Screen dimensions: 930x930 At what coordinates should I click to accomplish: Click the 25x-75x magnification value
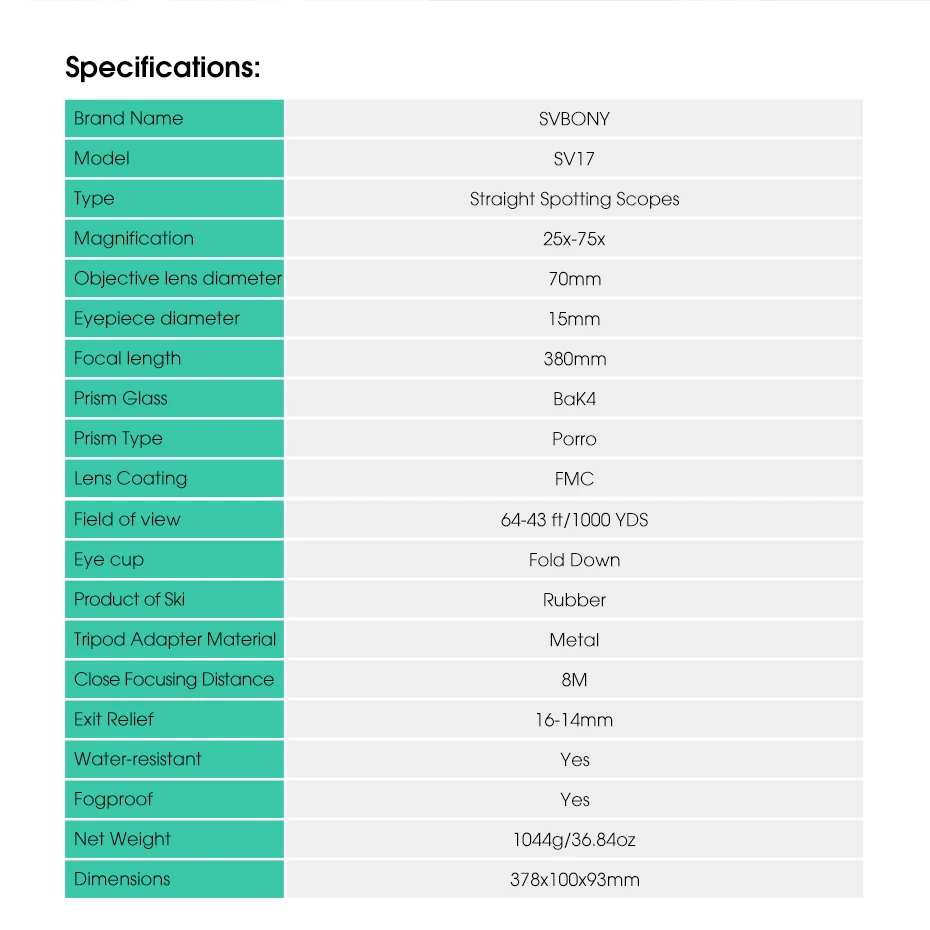(x=574, y=239)
